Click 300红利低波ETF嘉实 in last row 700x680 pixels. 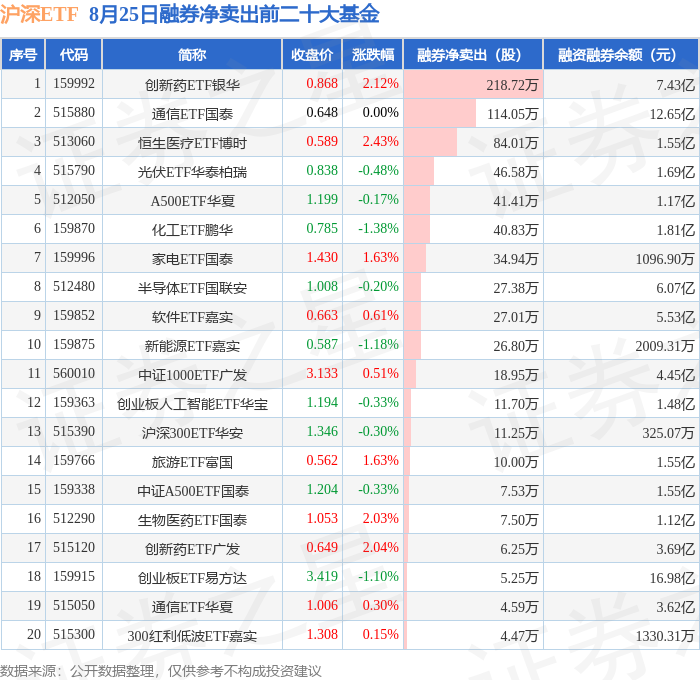click(x=192, y=636)
